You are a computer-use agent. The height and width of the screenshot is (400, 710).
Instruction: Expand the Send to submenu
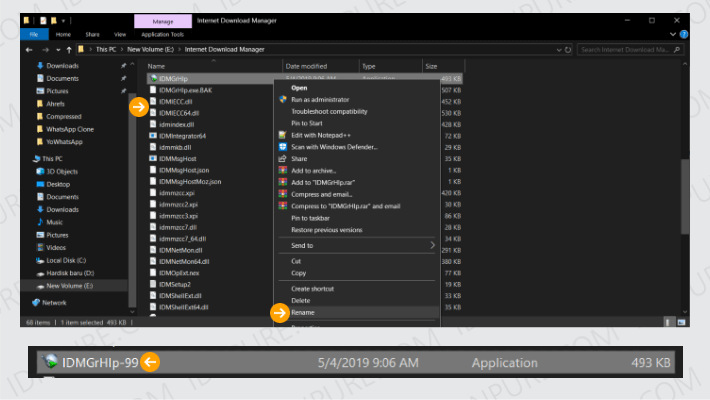pyautogui.click(x=358, y=246)
